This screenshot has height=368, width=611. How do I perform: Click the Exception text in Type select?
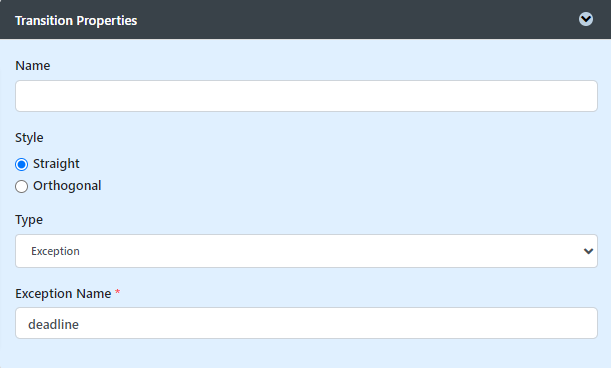tap(55, 251)
